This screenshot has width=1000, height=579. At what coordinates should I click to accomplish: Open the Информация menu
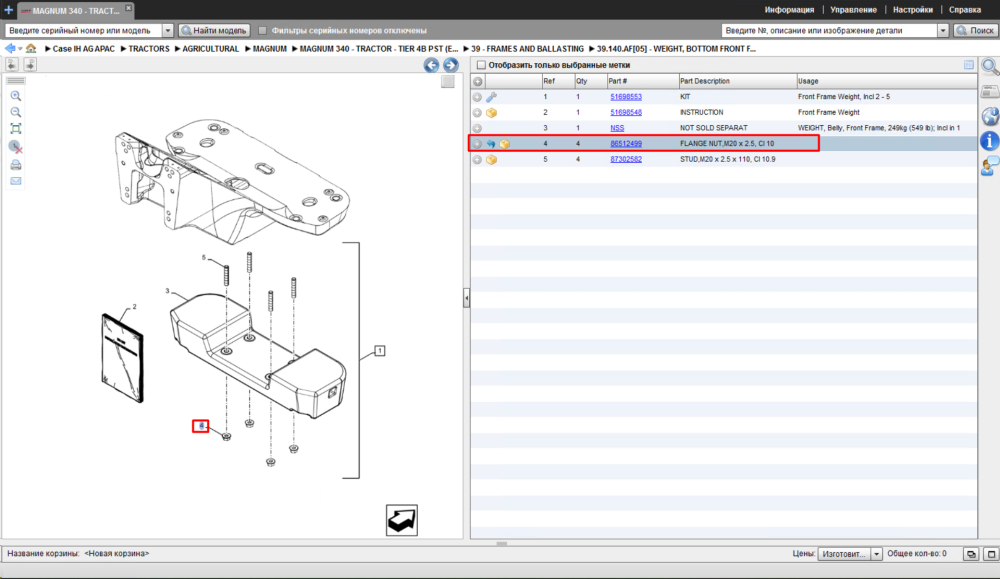coord(789,10)
